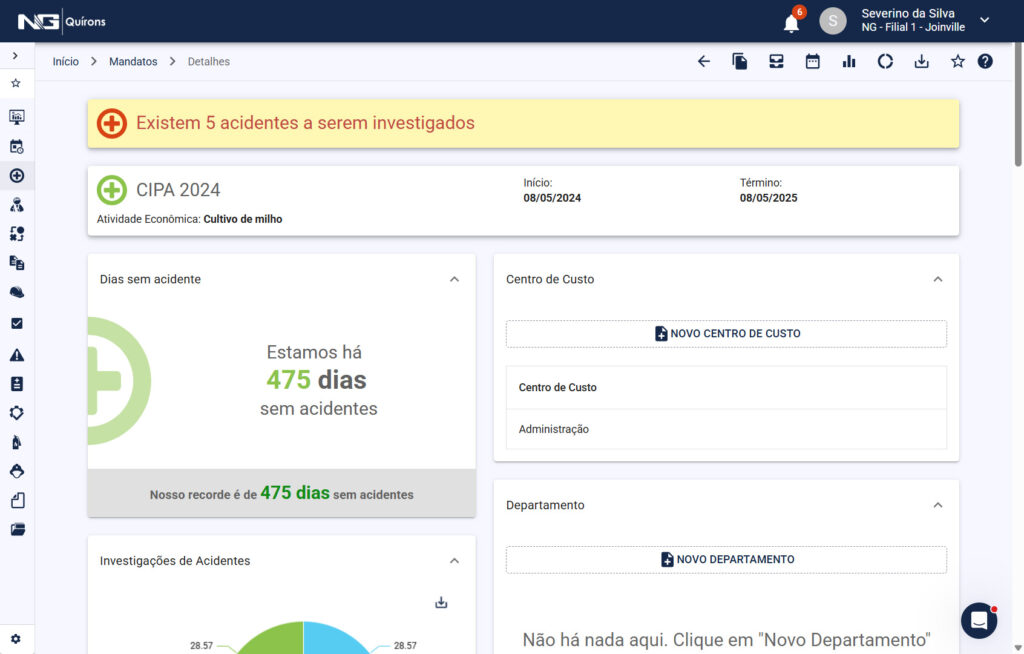1024x654 pixels.
Task: Open the calendar schedule icon in sidebar
Action: [17, 146]
